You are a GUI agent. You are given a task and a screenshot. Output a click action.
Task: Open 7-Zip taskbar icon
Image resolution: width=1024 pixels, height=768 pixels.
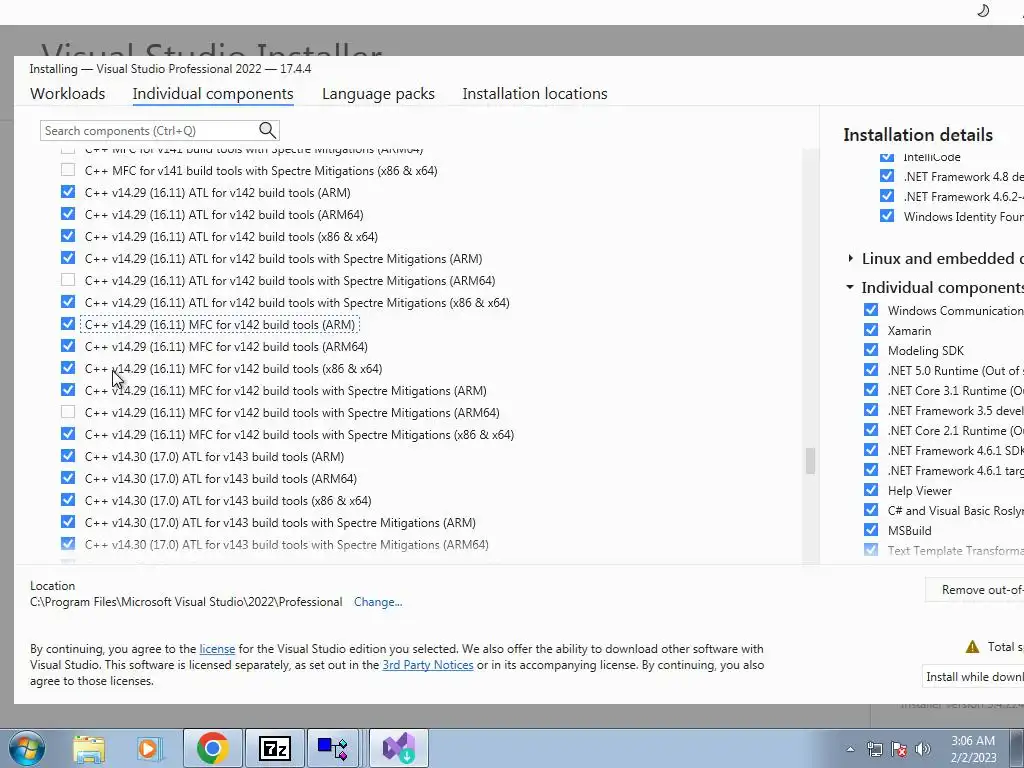point(274,748)
